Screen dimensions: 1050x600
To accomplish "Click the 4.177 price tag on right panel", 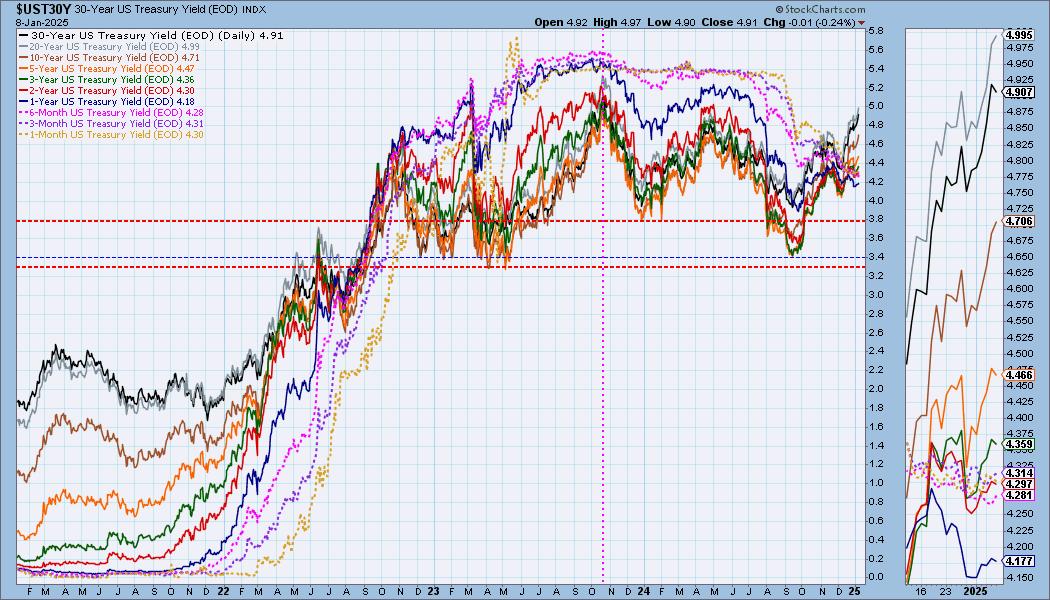I will pos(1019,561).
